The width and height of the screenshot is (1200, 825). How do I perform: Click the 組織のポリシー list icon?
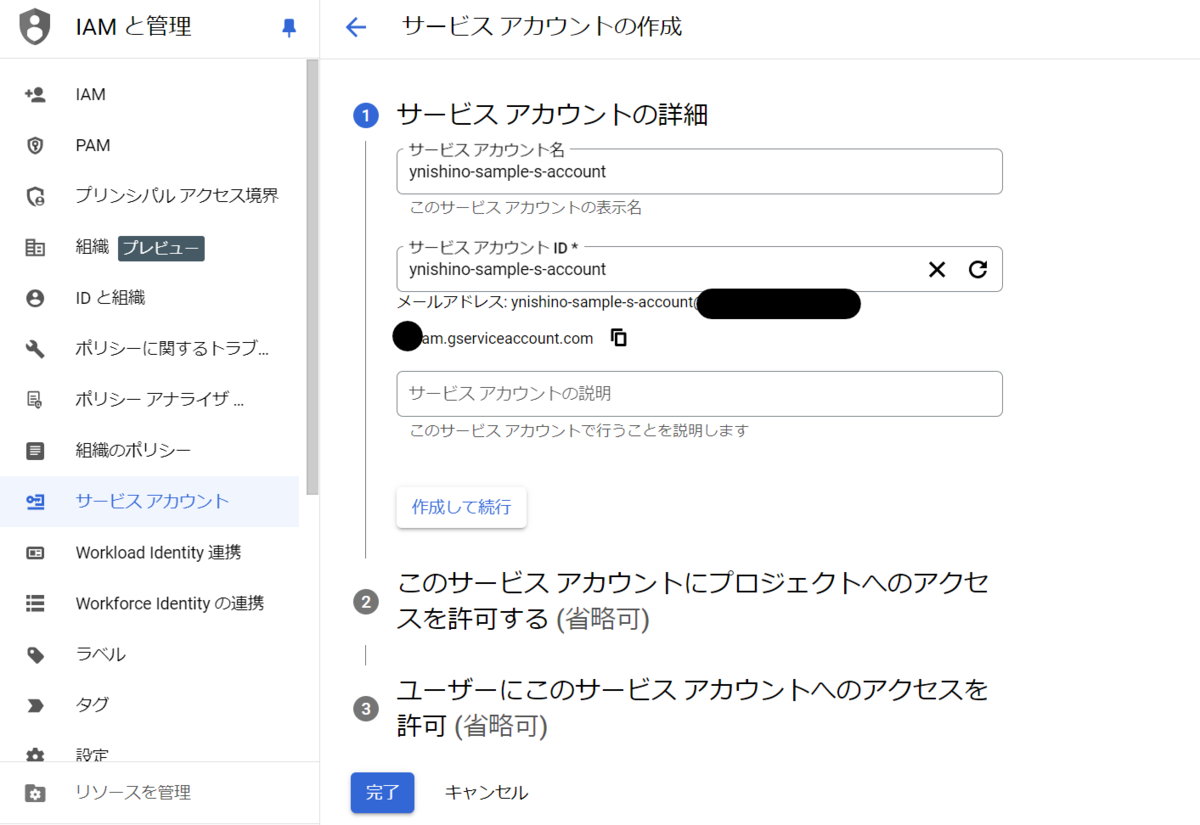pyautogui.click(x=35, y=451)
